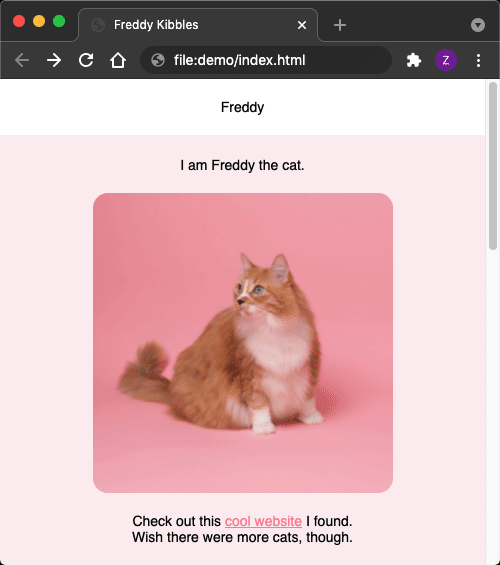
Task: Open the purple Z profile avatar
Action: coord(446,60)
